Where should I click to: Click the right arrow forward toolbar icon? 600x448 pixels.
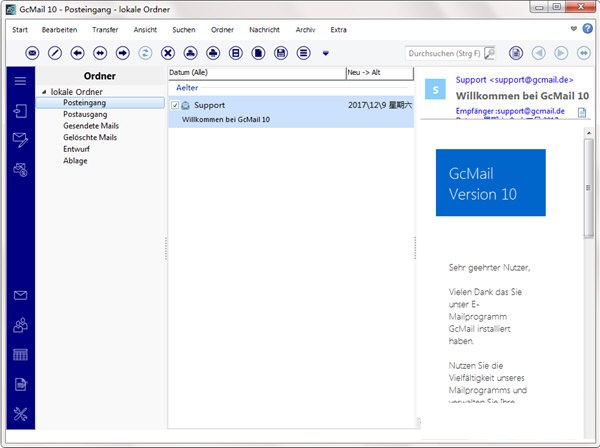[x=123, y=53]
